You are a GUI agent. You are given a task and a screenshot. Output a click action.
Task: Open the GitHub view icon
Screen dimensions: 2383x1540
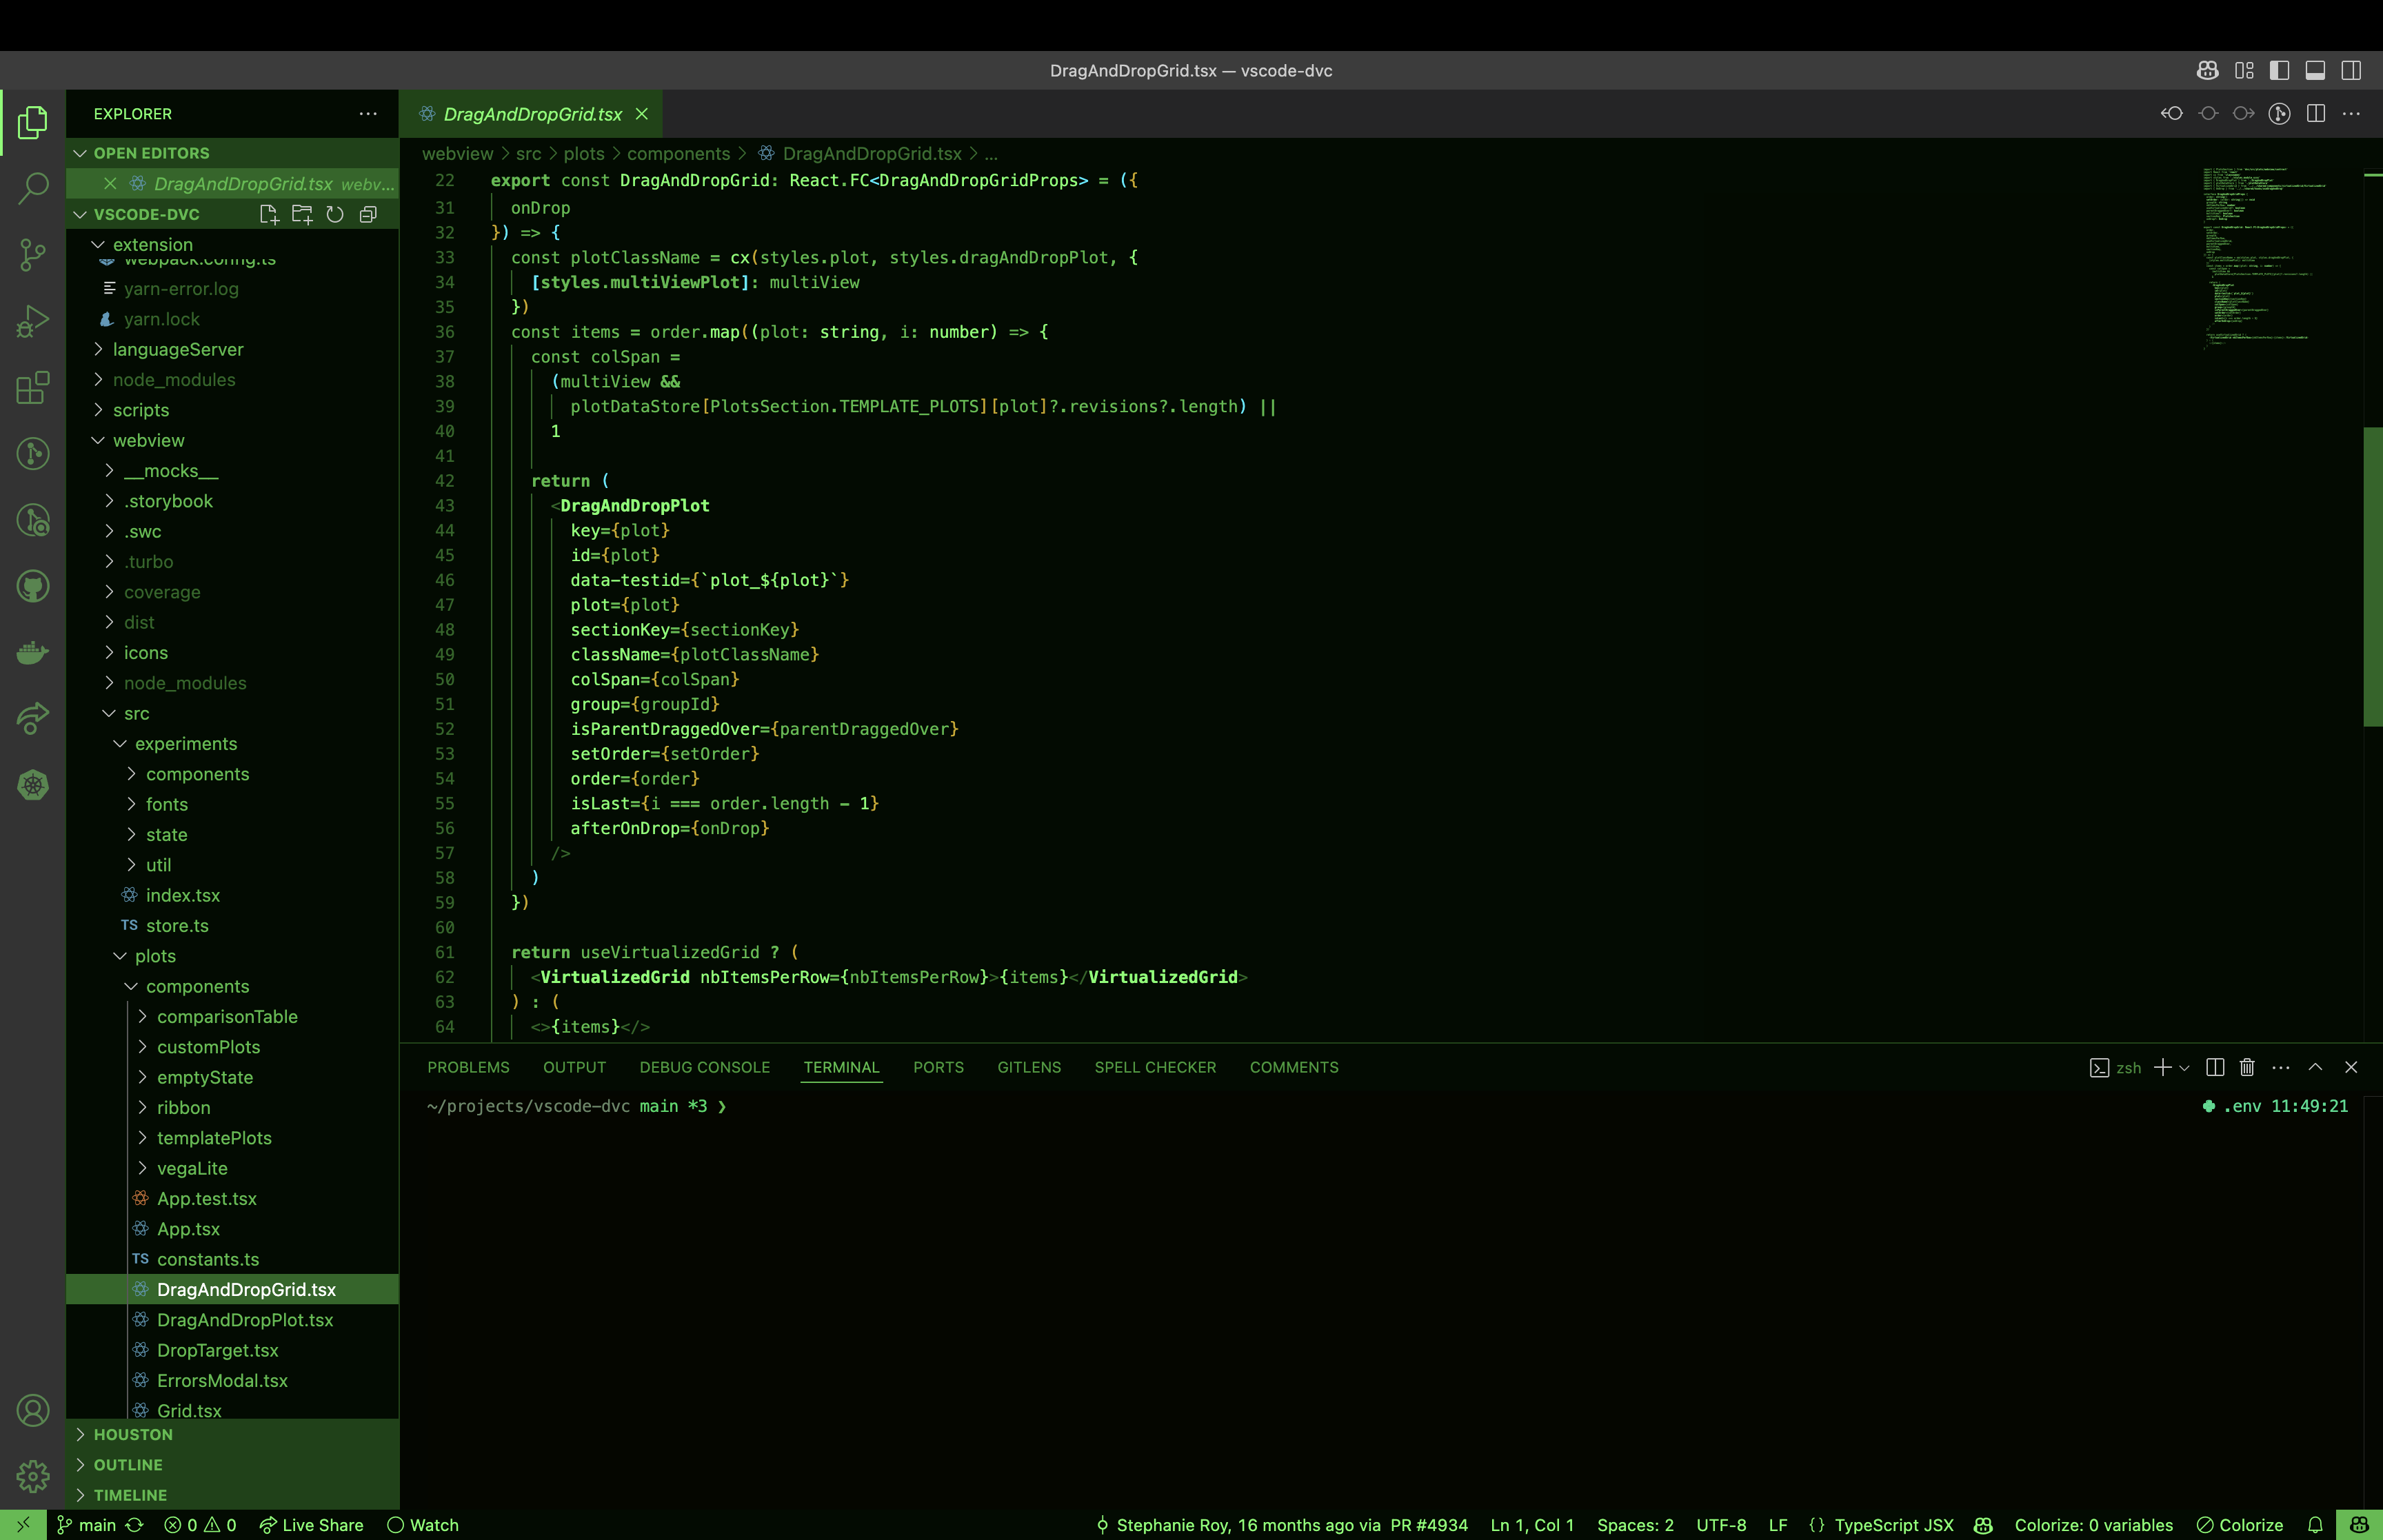(x=33, y=586)
